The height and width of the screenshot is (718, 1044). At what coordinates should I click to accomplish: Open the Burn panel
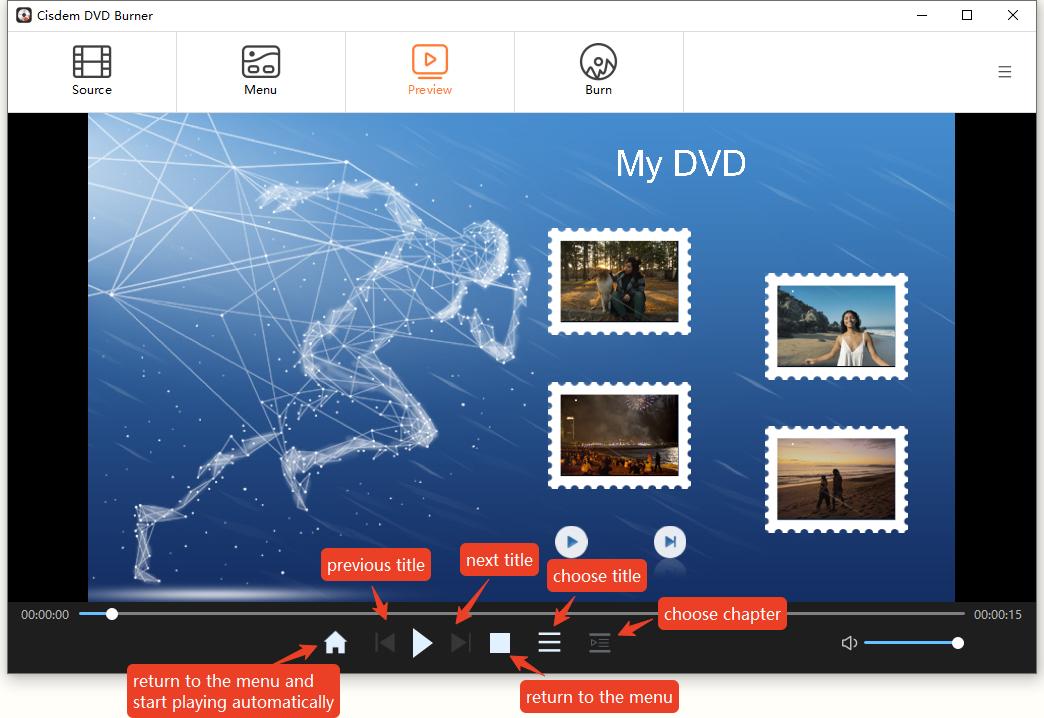pos(598,70)
